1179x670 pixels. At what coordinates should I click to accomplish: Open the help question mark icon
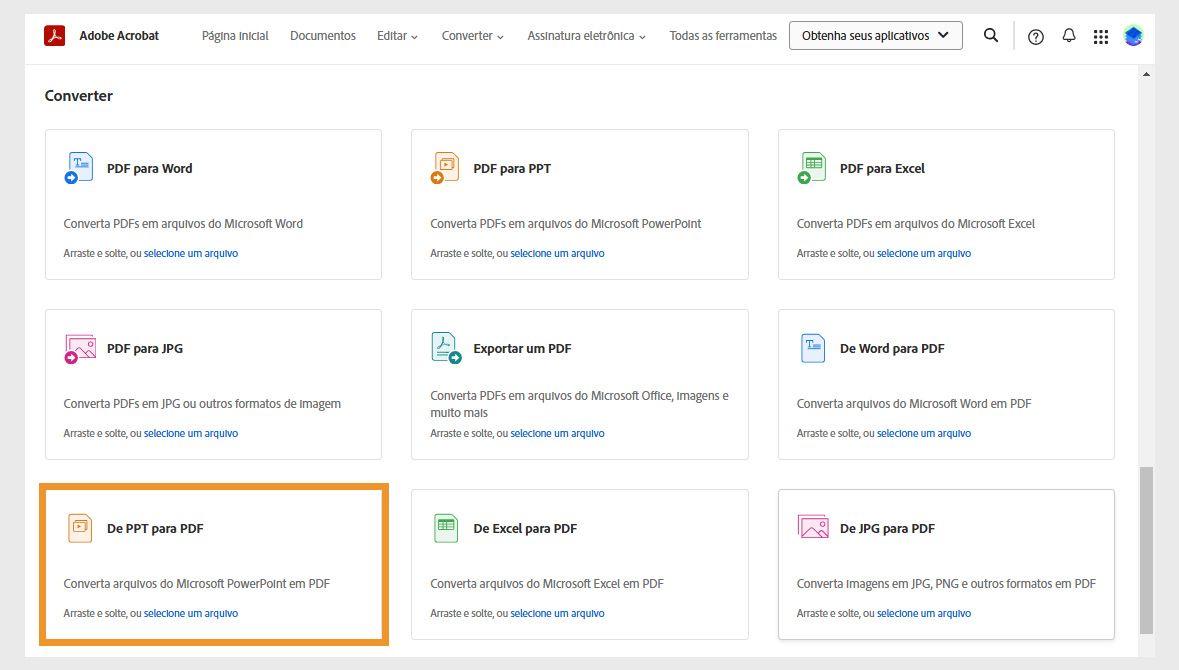click(1035, 35)
